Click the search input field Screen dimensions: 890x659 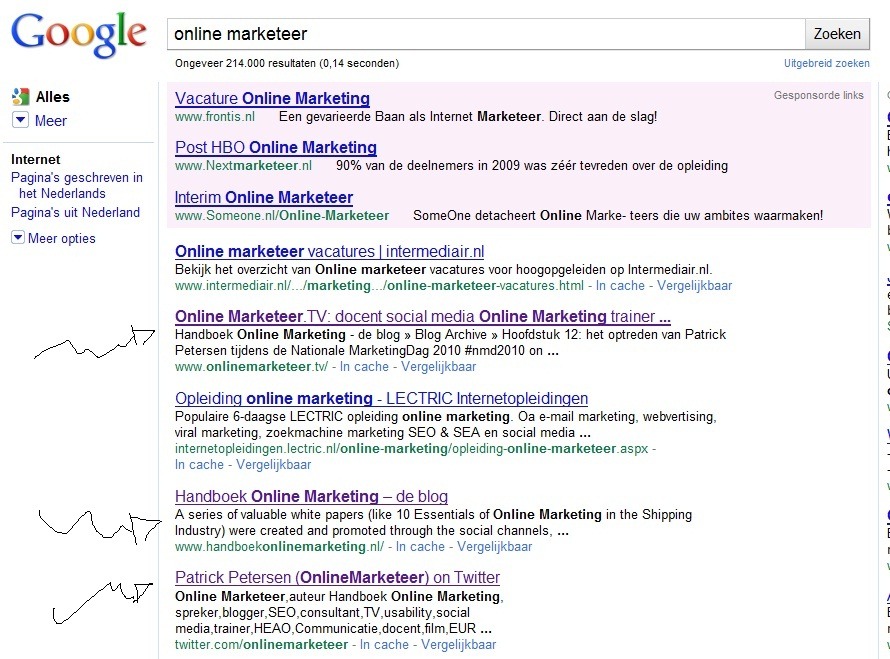(485, 34)
